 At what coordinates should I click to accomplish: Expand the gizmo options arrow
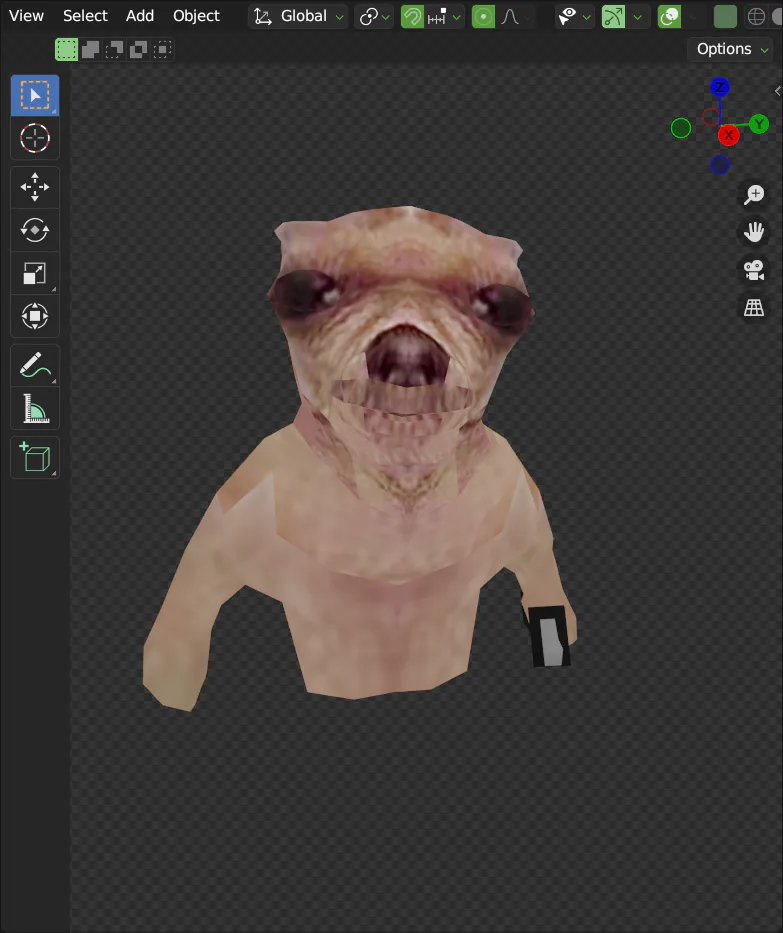click(x=638, y=17)
